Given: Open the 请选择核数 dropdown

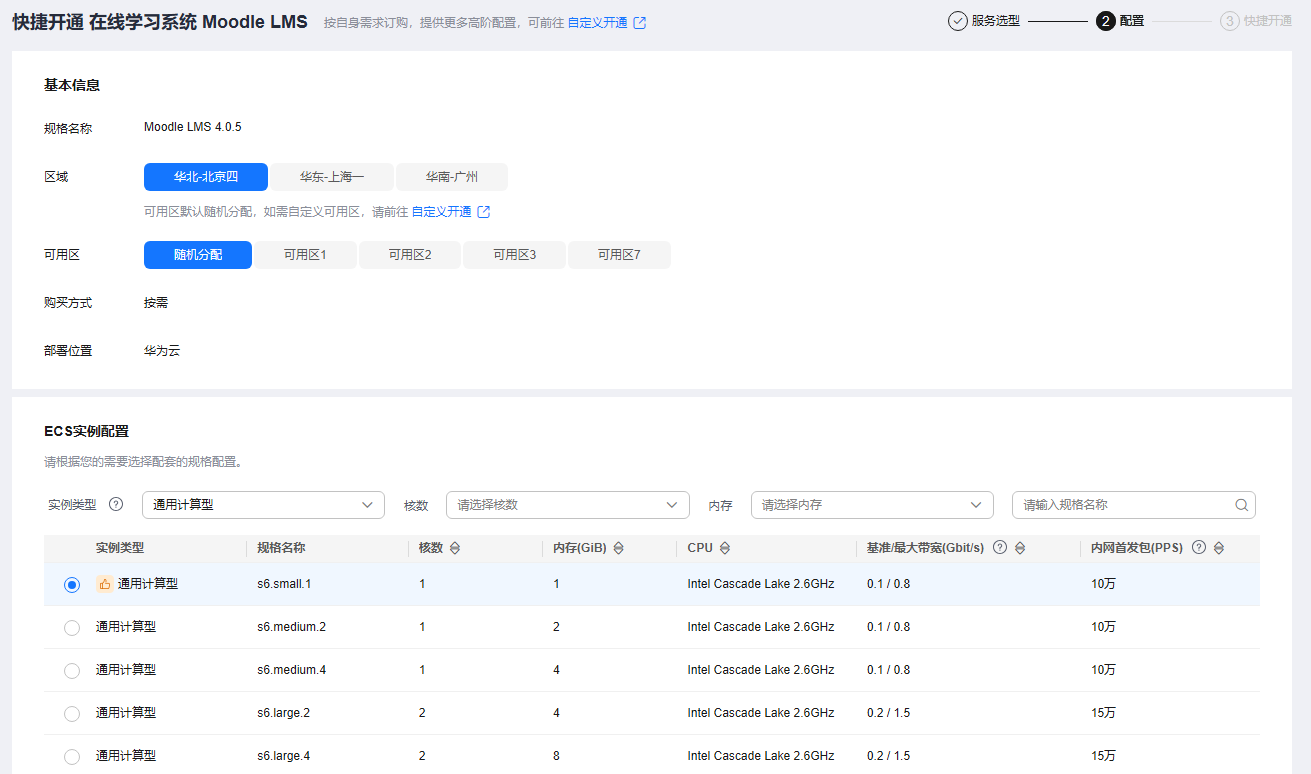Looking at the screenshot, I should [568, 505].
